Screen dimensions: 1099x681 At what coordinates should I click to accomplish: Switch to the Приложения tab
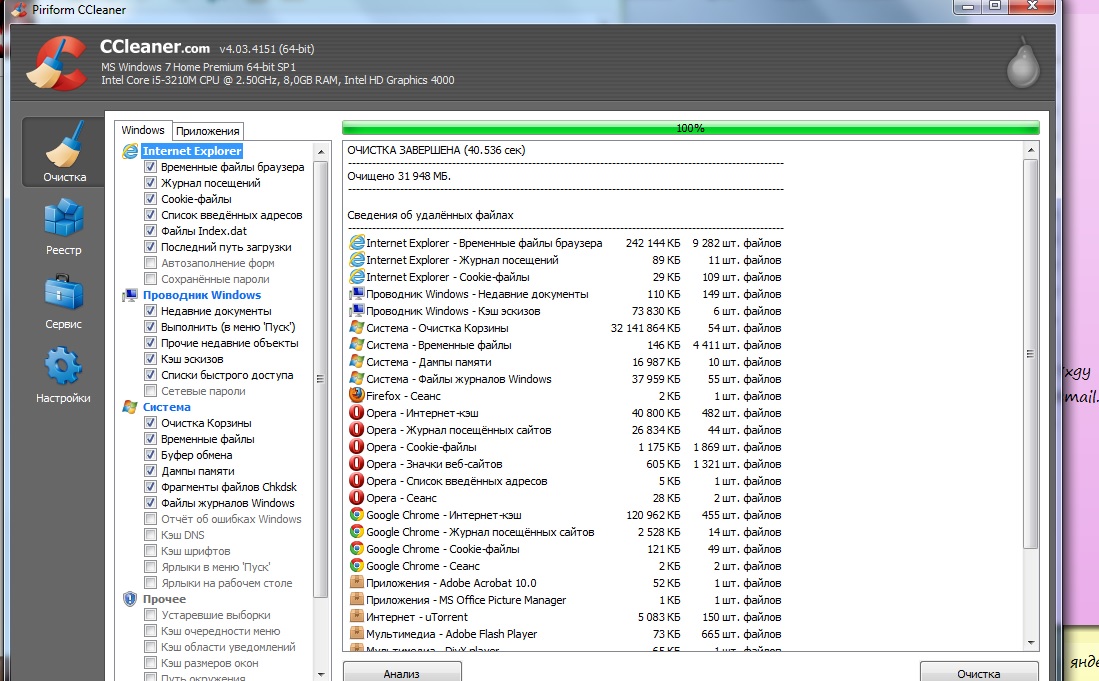point(207,131)
